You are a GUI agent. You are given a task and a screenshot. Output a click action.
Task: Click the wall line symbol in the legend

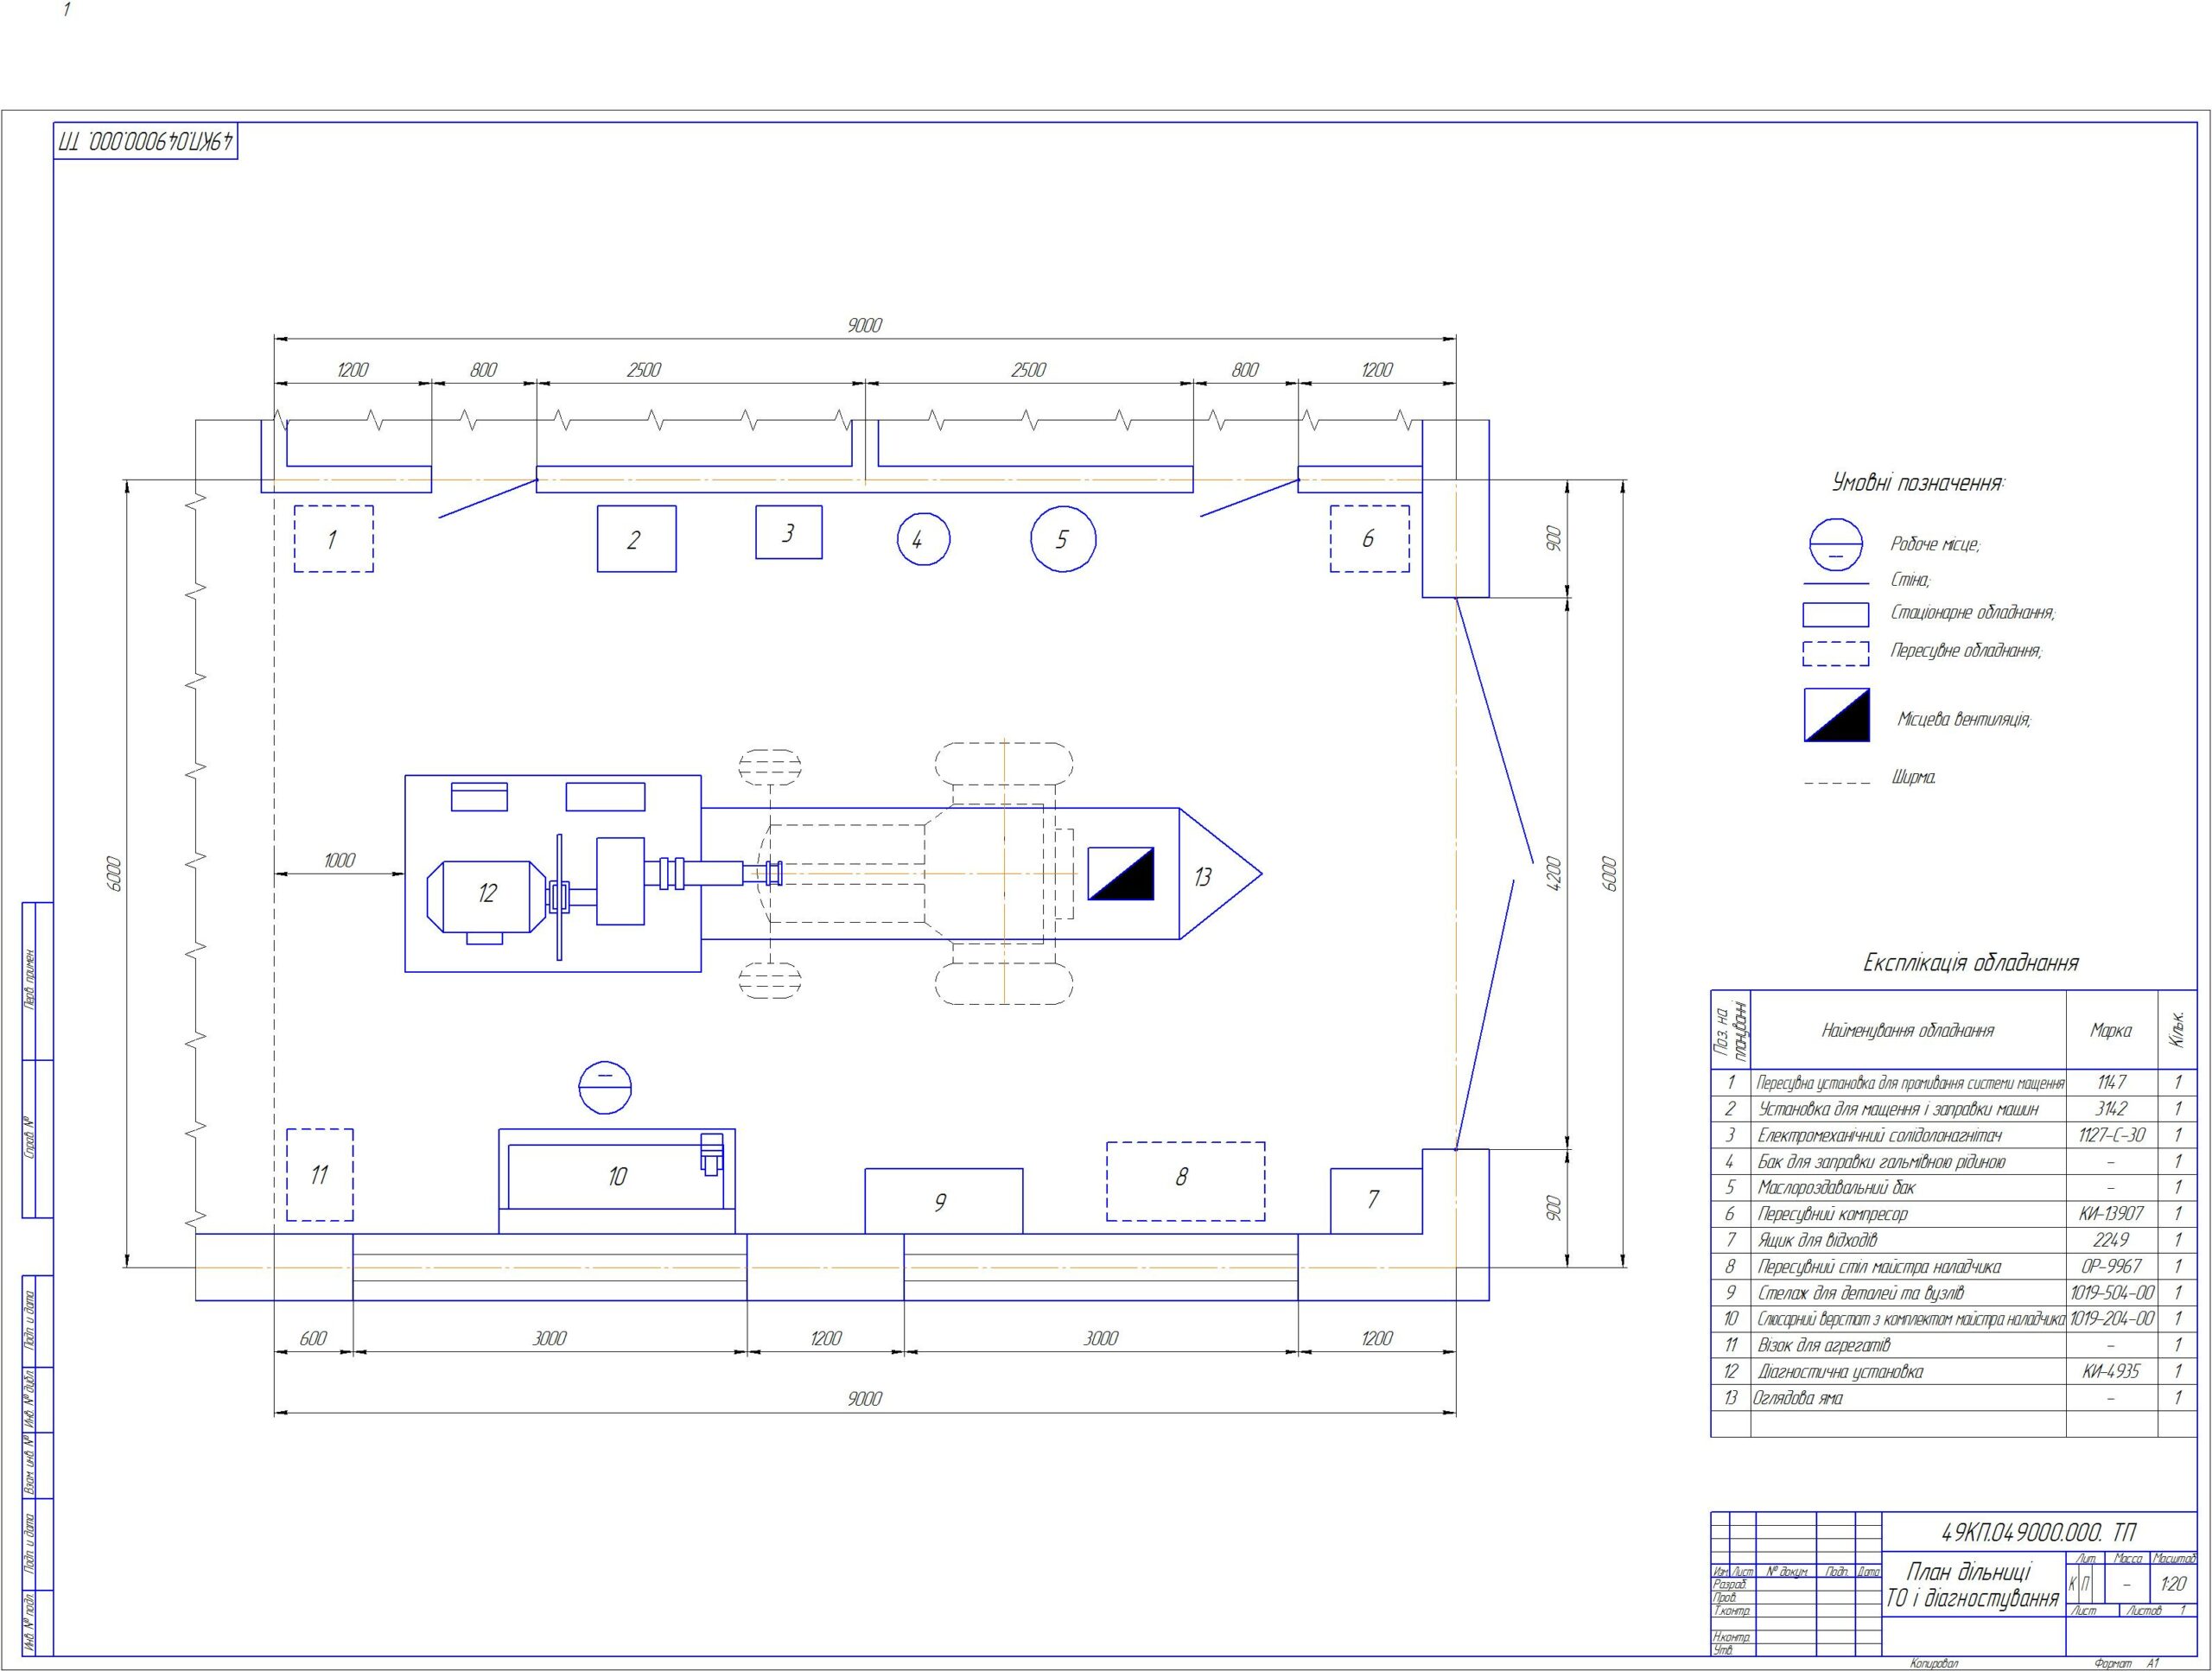point(1836,583)
